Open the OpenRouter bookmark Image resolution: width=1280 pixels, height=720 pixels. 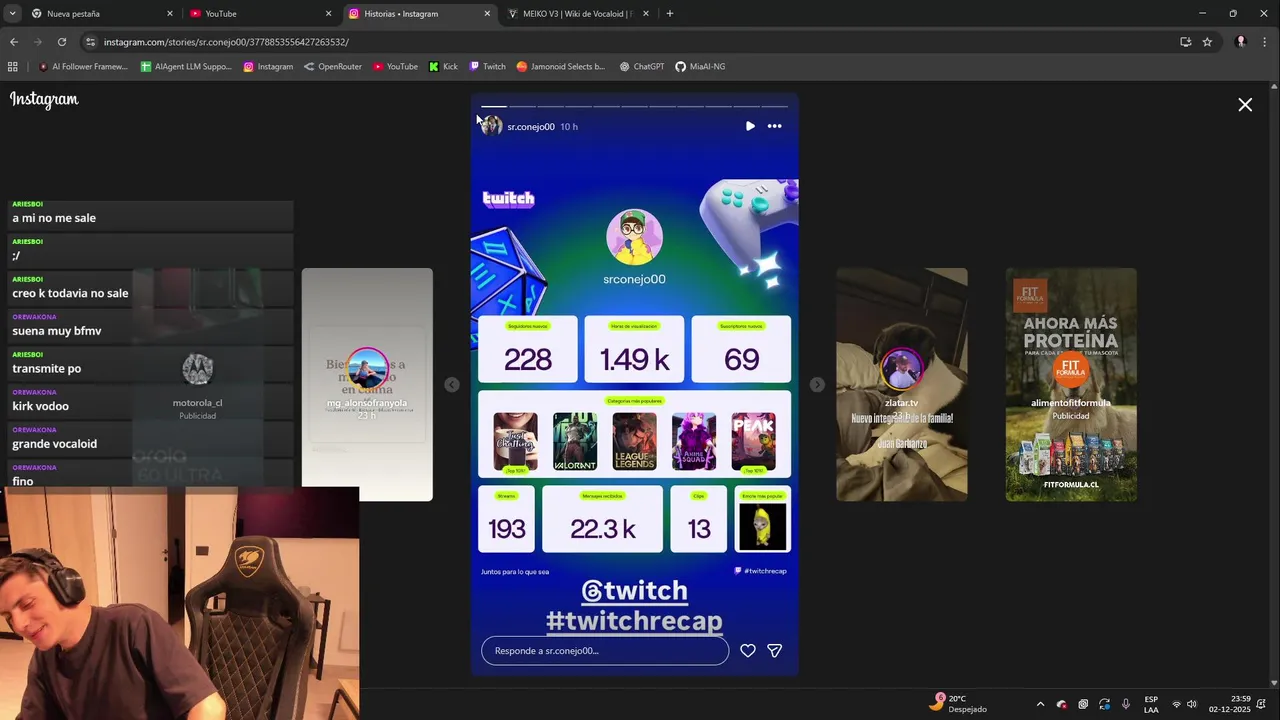(x=332, y=67)
